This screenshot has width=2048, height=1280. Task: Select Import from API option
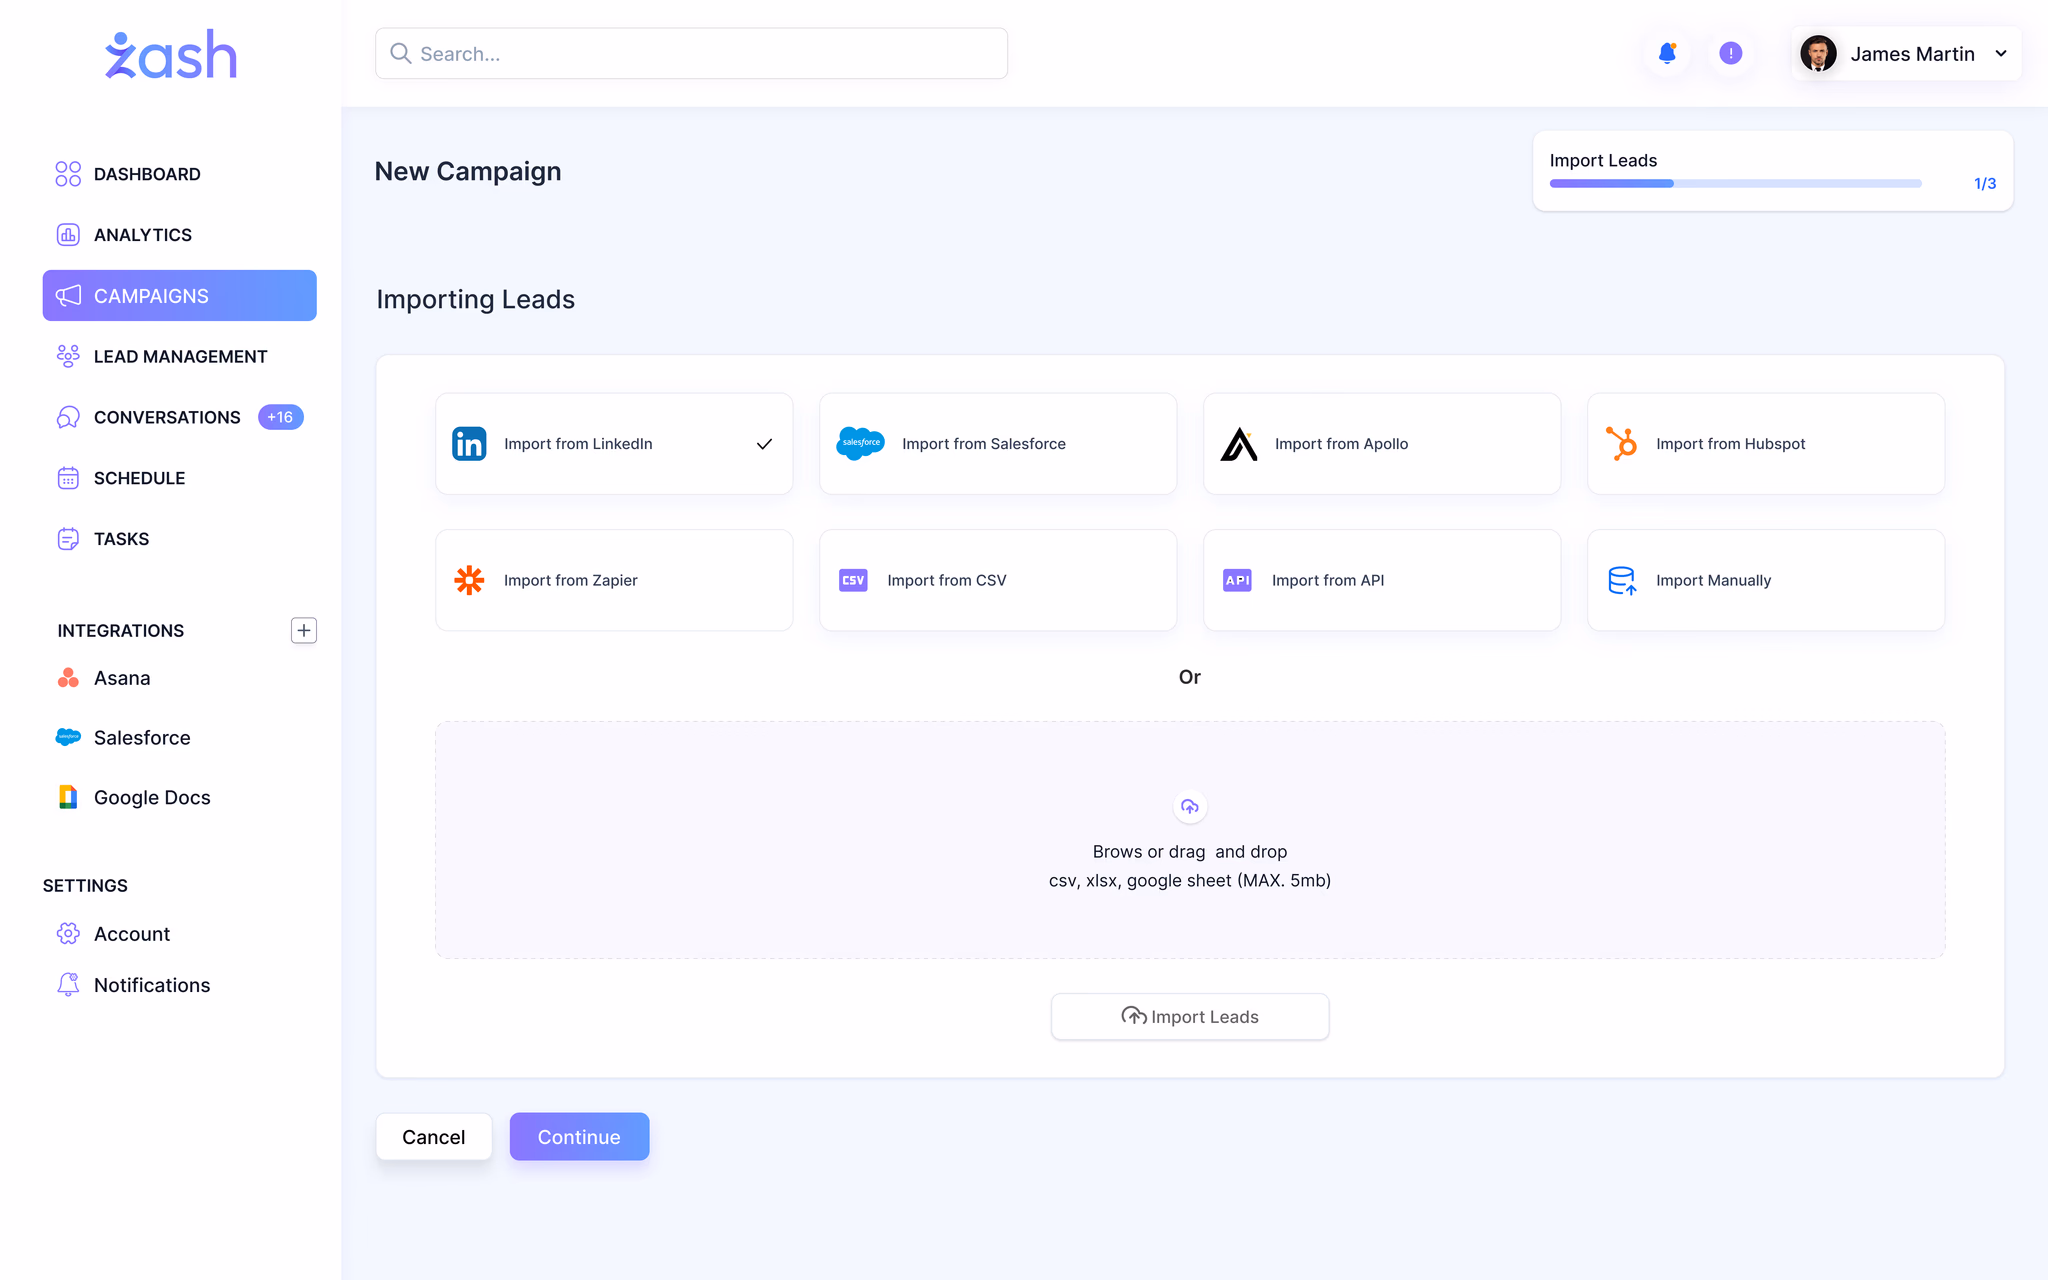(x=1382, y=580)
